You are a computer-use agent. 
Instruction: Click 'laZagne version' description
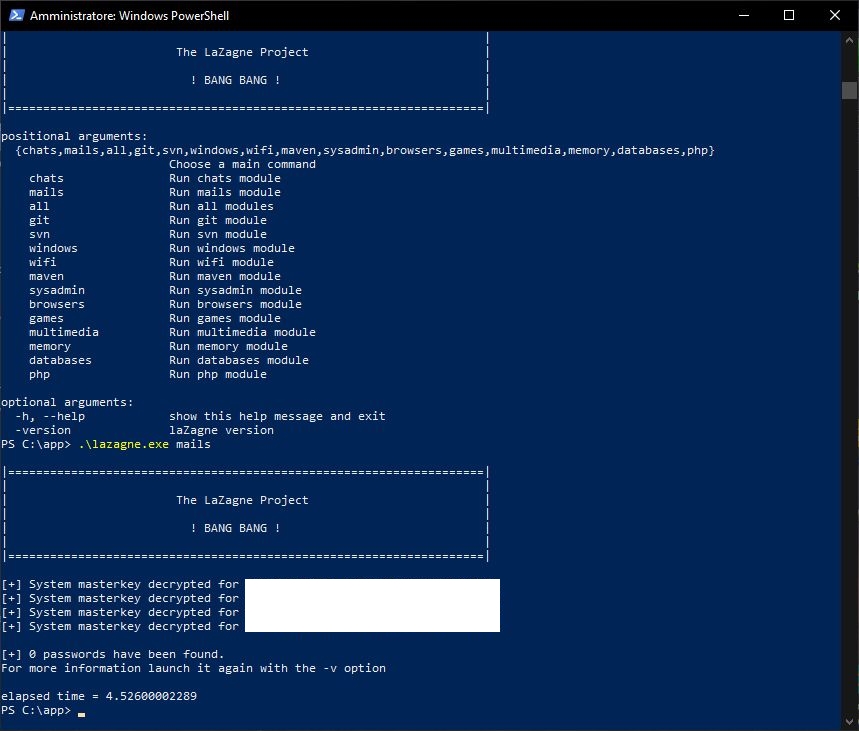pyautogui.click(x=221, y=430)
